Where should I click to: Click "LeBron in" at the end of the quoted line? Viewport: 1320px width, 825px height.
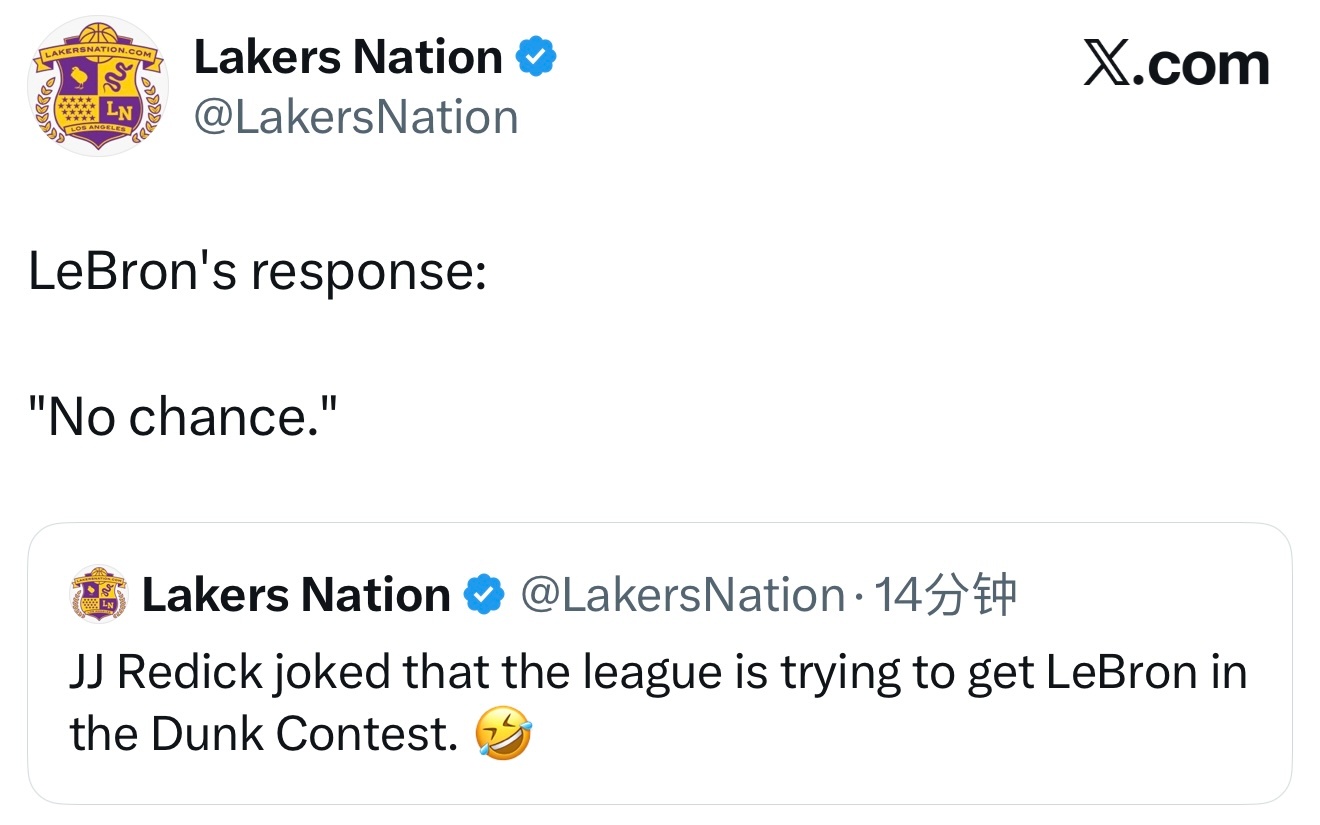coord(1146,672)
